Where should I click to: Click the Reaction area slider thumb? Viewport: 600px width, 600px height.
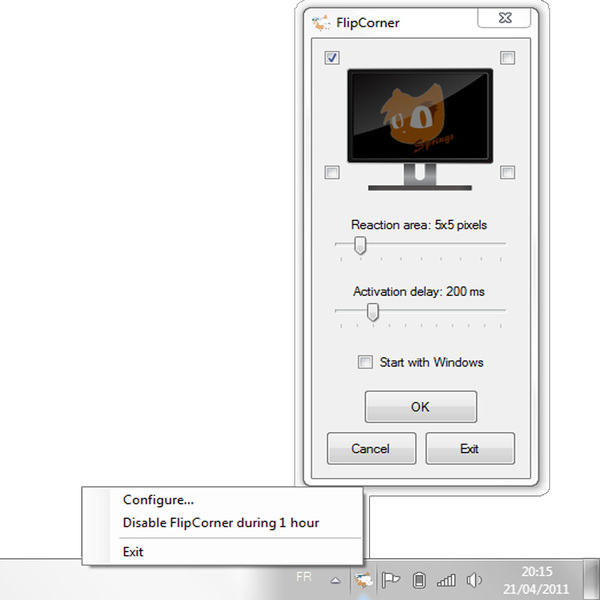360,245
